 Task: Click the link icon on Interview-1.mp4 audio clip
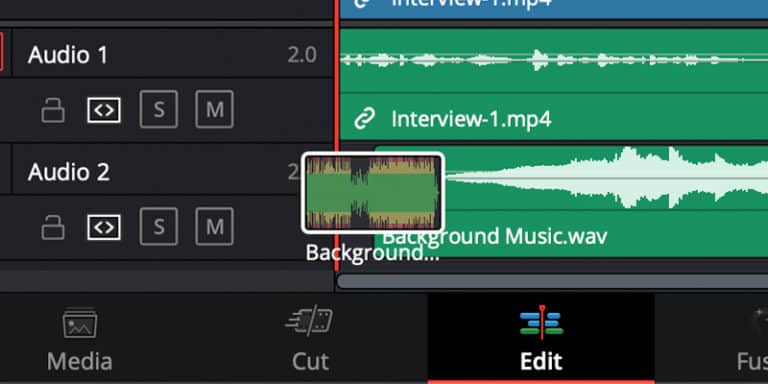pos(364,119)
